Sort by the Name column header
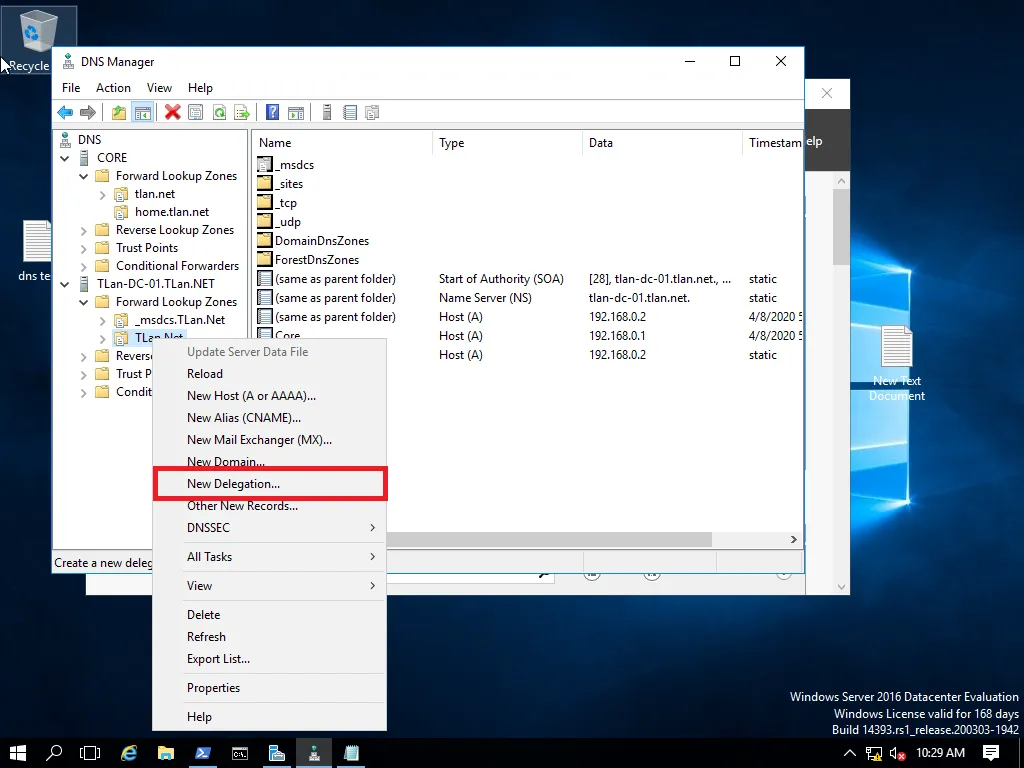Image resolution: width=1024 pixels, height=768 pixels. (x=343, y=143)
